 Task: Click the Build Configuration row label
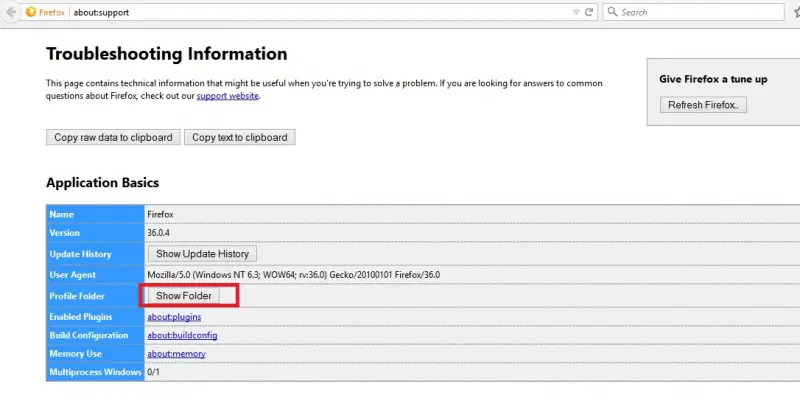[x=89, y=335]
